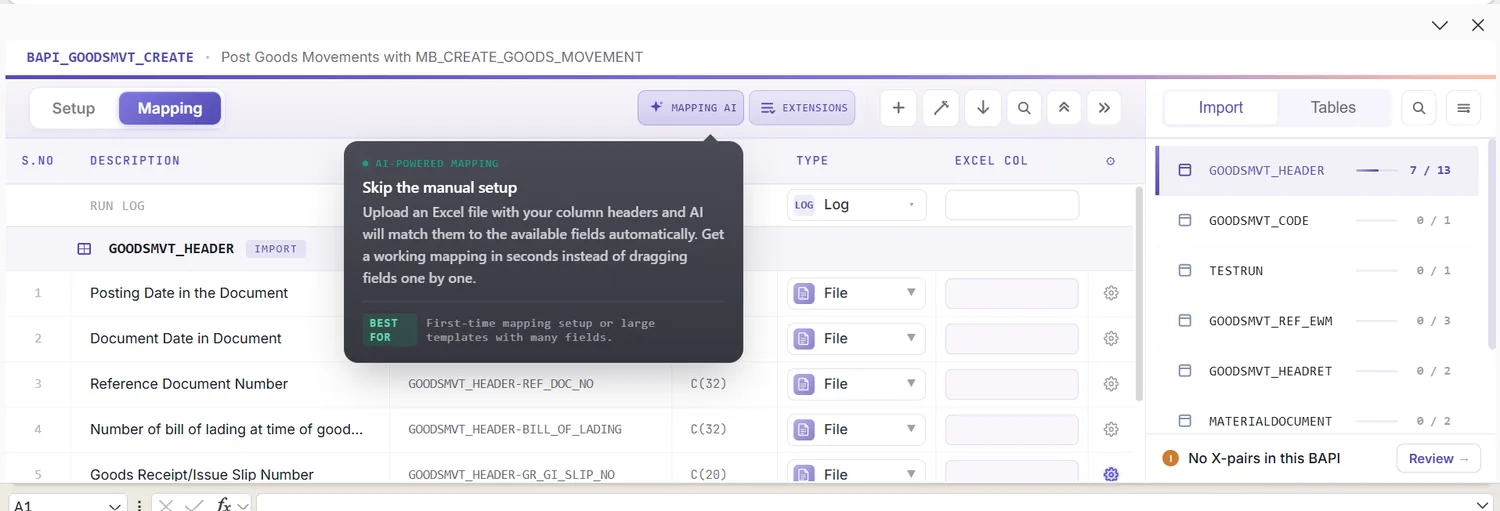Select TESTRUN in structure list
Screen dimensions: 1500x511
coord(1317,270)
